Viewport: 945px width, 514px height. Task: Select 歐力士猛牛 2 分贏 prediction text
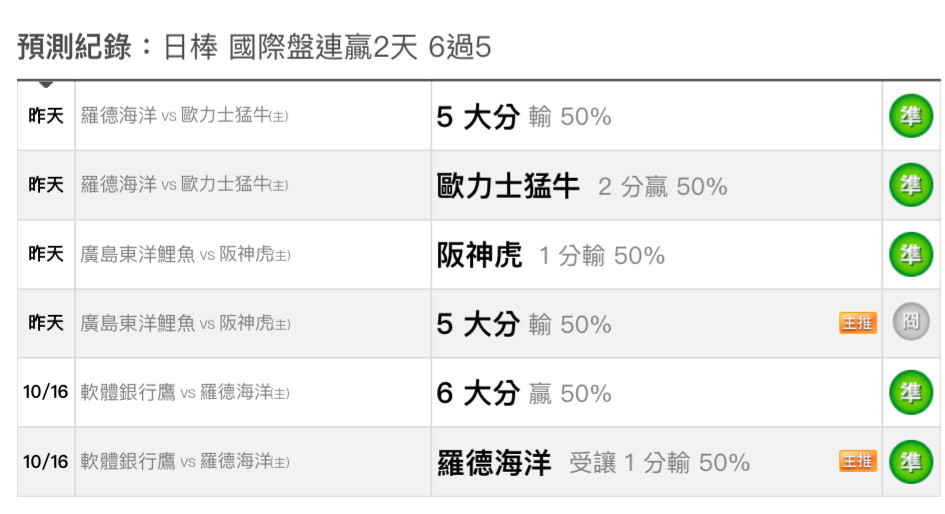(582, 186)
